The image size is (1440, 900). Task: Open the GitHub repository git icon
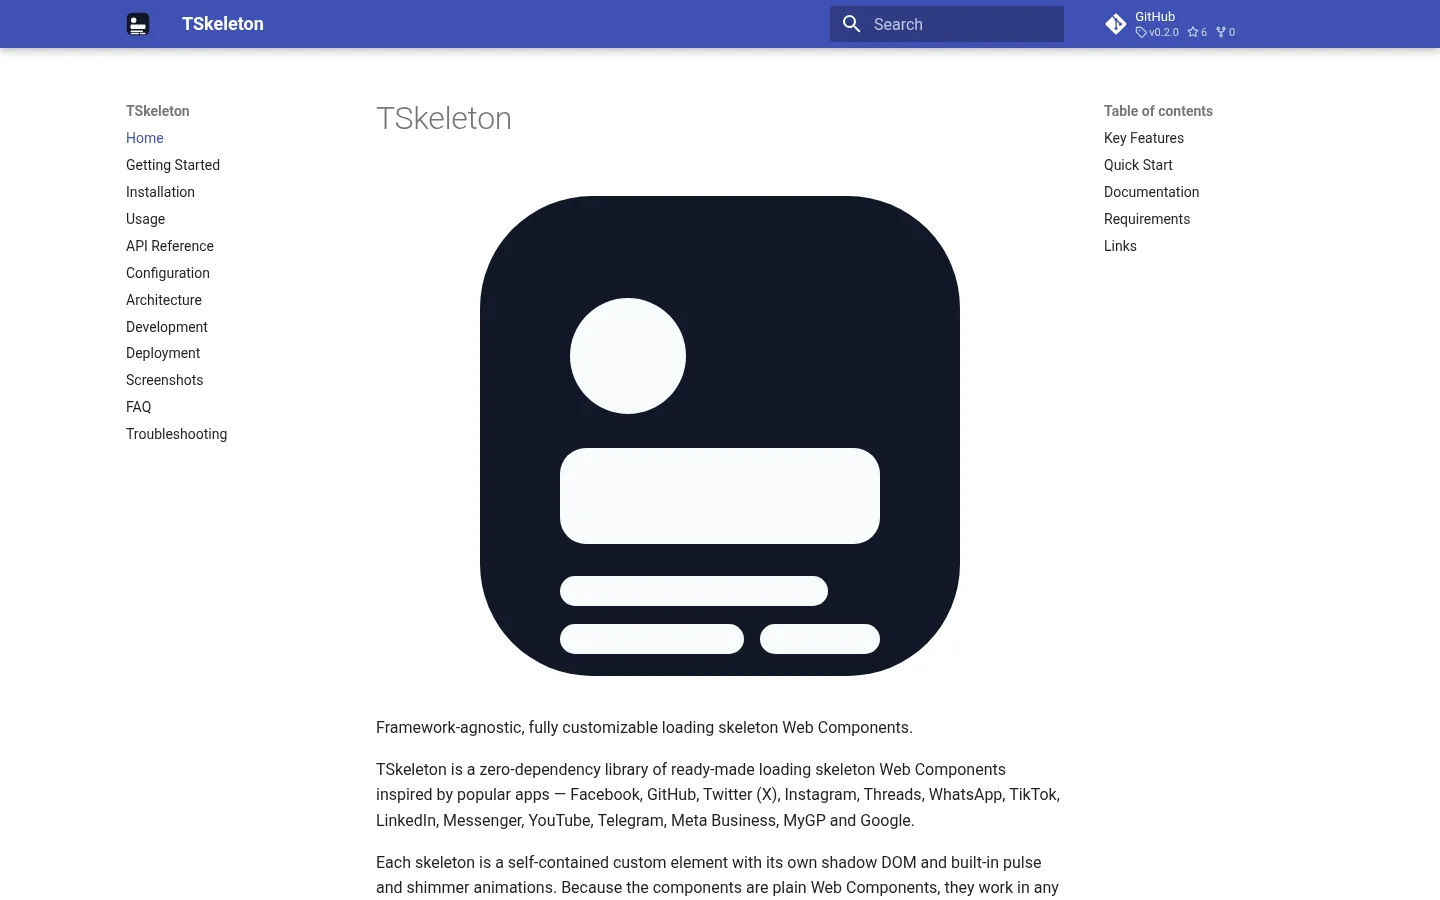click(1116, 24)
